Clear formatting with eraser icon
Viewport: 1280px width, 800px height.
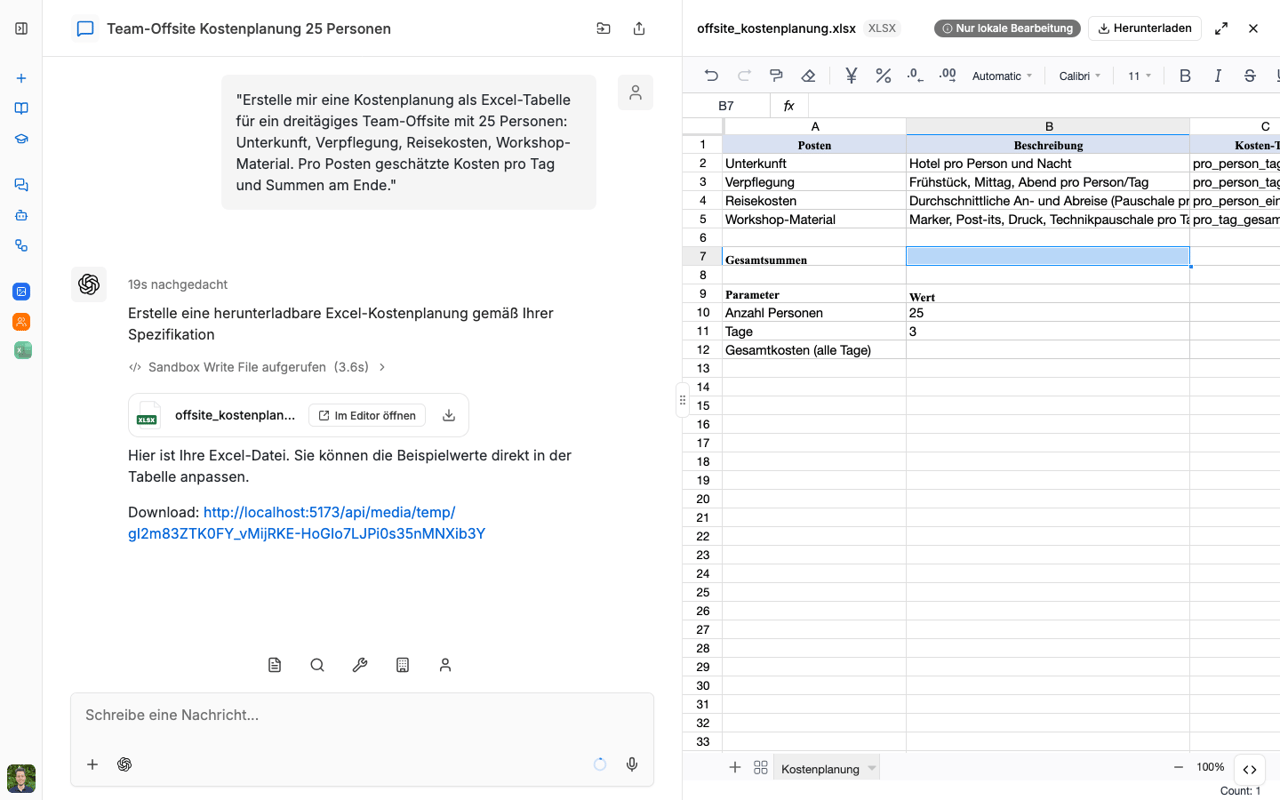808,76
